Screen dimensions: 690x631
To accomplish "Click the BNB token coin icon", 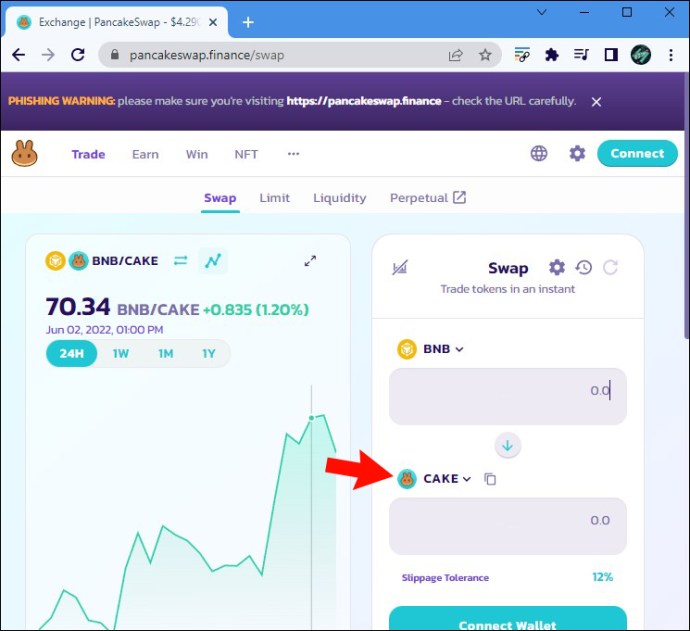I will [407, 349].
